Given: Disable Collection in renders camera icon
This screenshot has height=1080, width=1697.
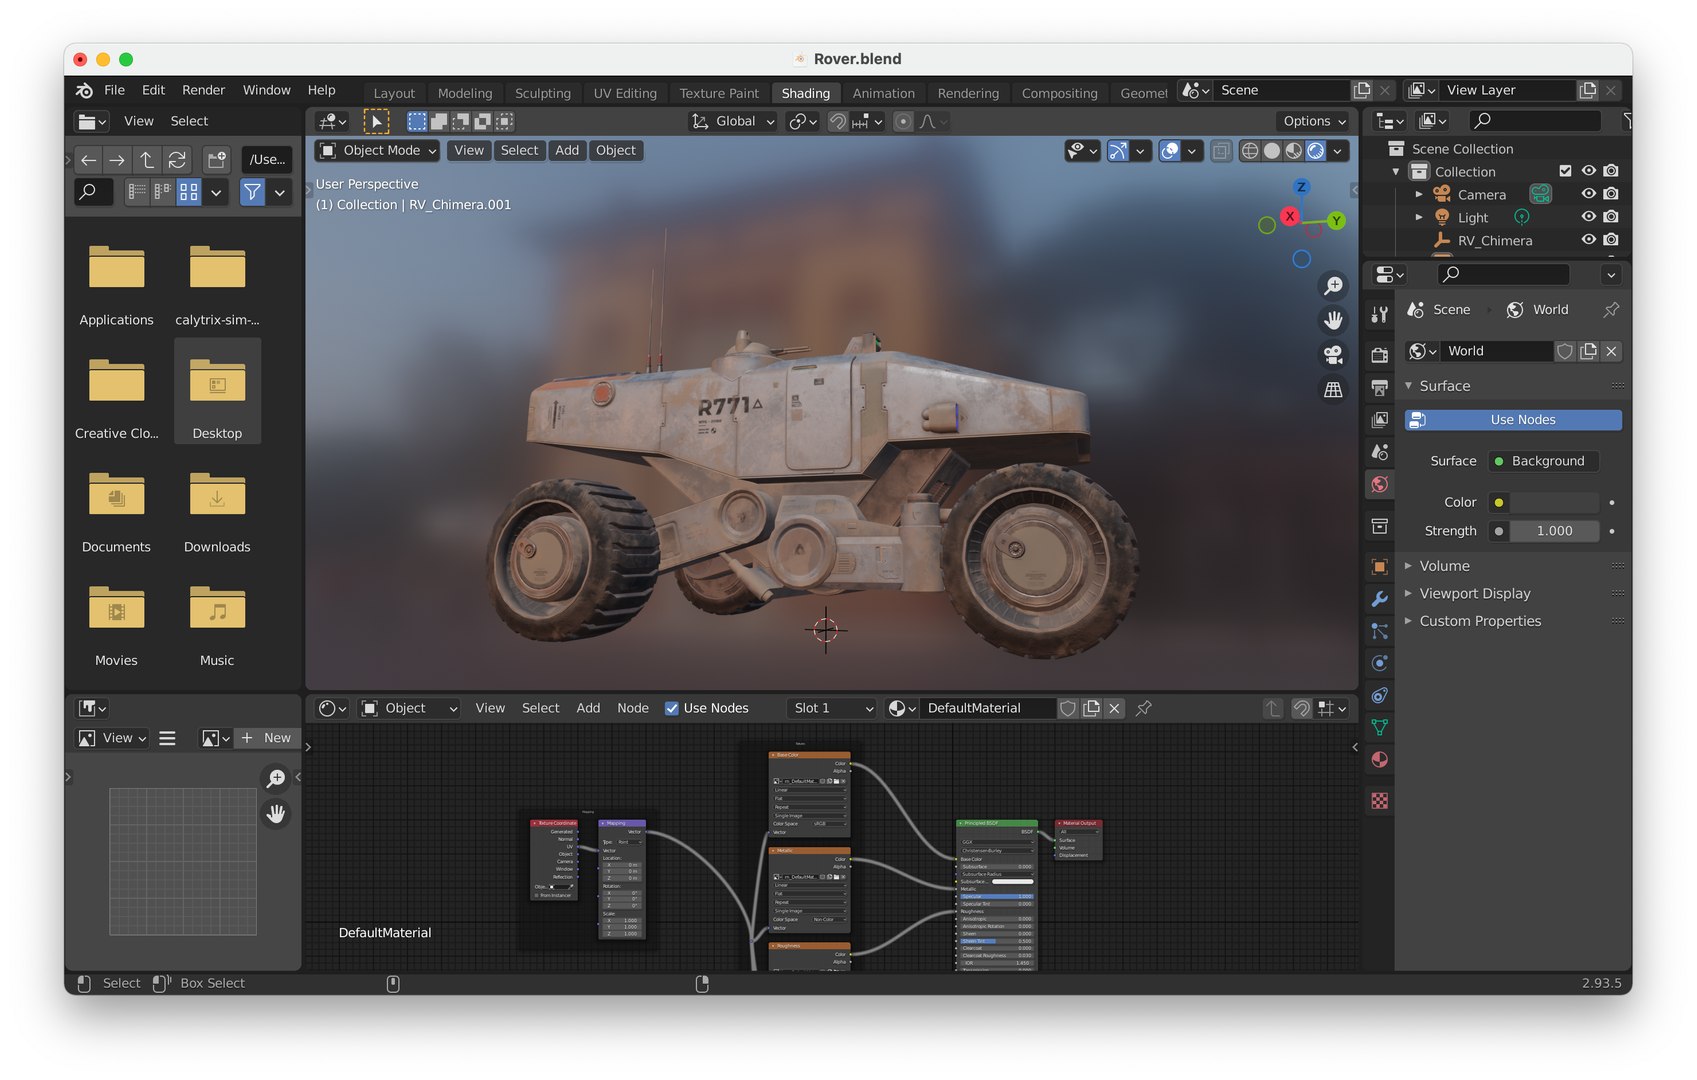Looking at the screenshot, I should [x=1611, y=171].
